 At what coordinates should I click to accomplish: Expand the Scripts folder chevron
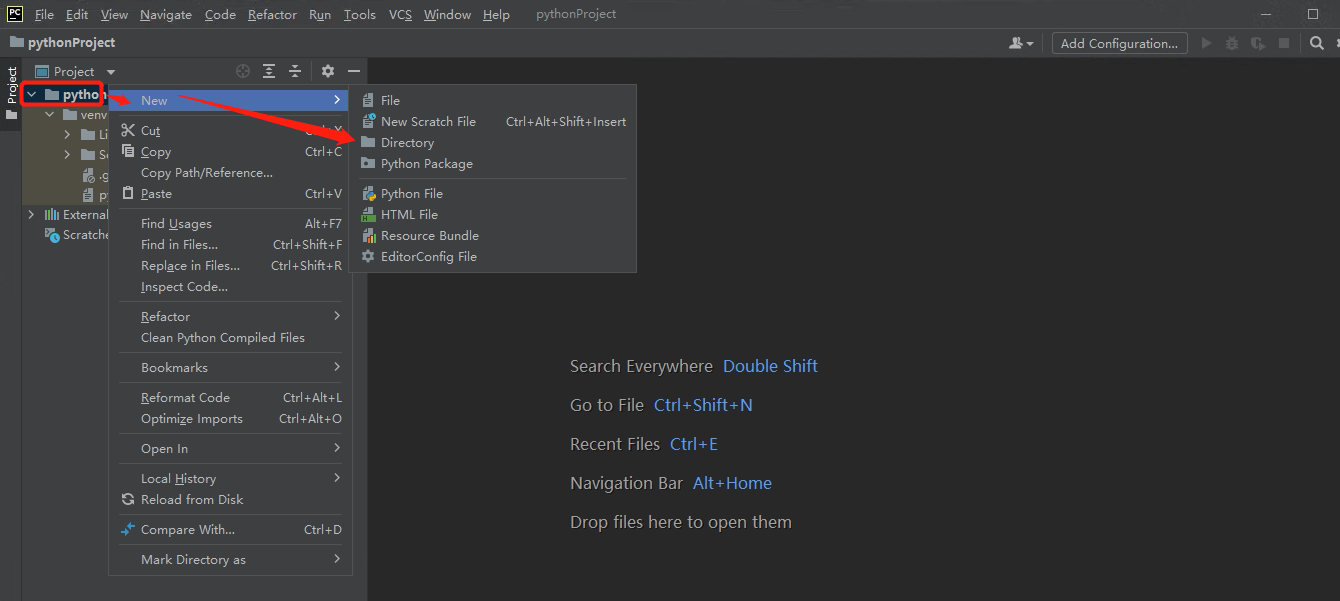(x=67, y=154)
